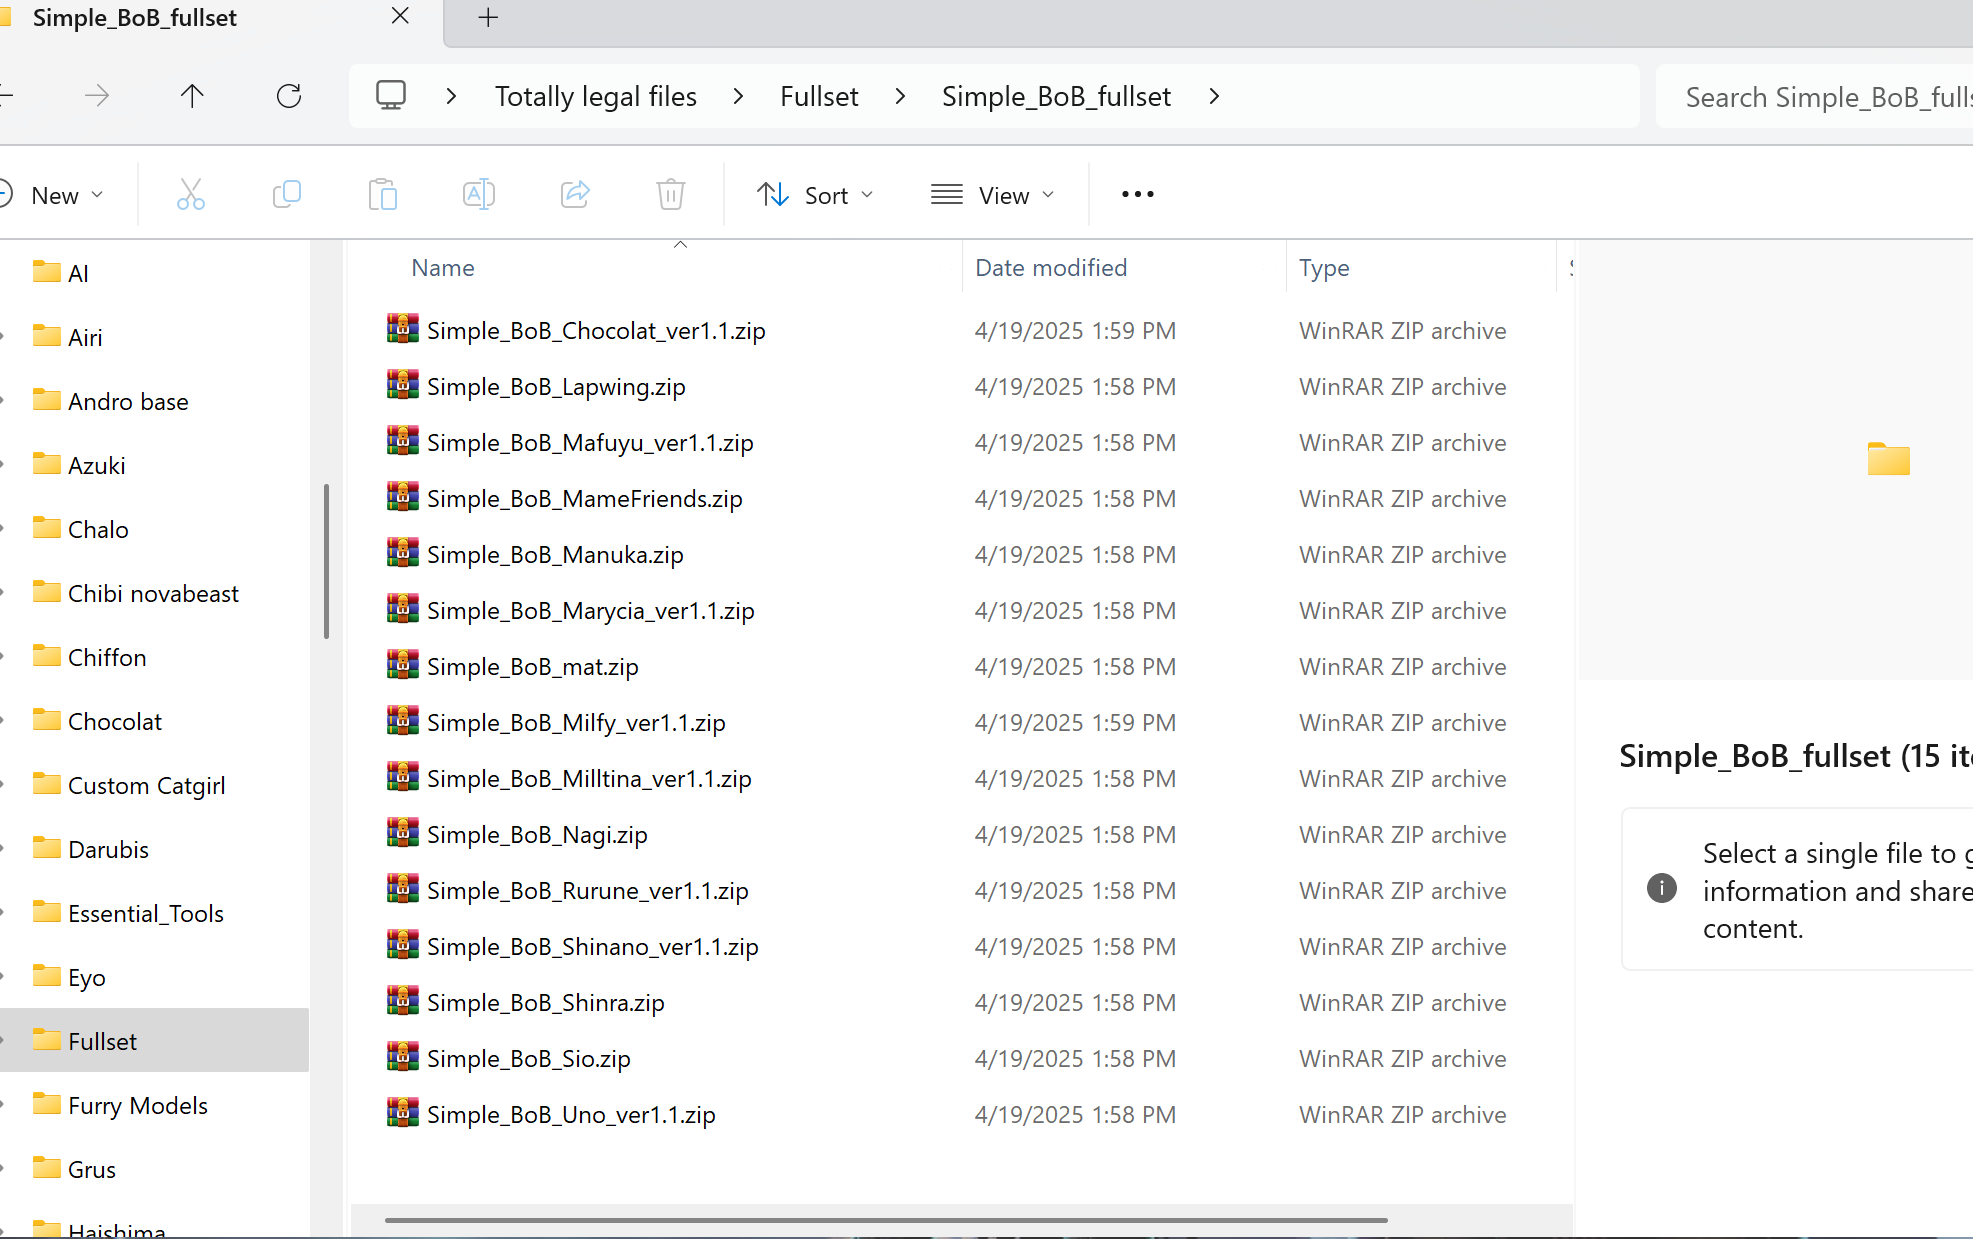1973x1239 pixels.
Task: Click the sidebar vertical scrollbar
Action: coord(326,561)
